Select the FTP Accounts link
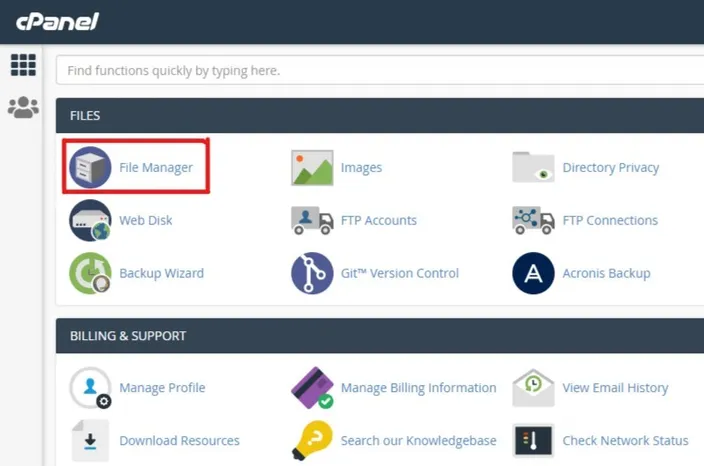The height and width of the screenshot is (466, 704). click(x=378, y=220)
